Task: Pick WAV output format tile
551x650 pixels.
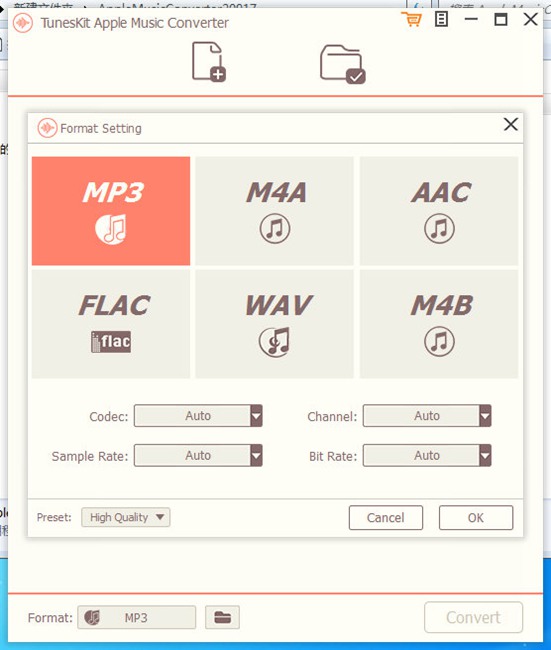Action: point(274,324)
